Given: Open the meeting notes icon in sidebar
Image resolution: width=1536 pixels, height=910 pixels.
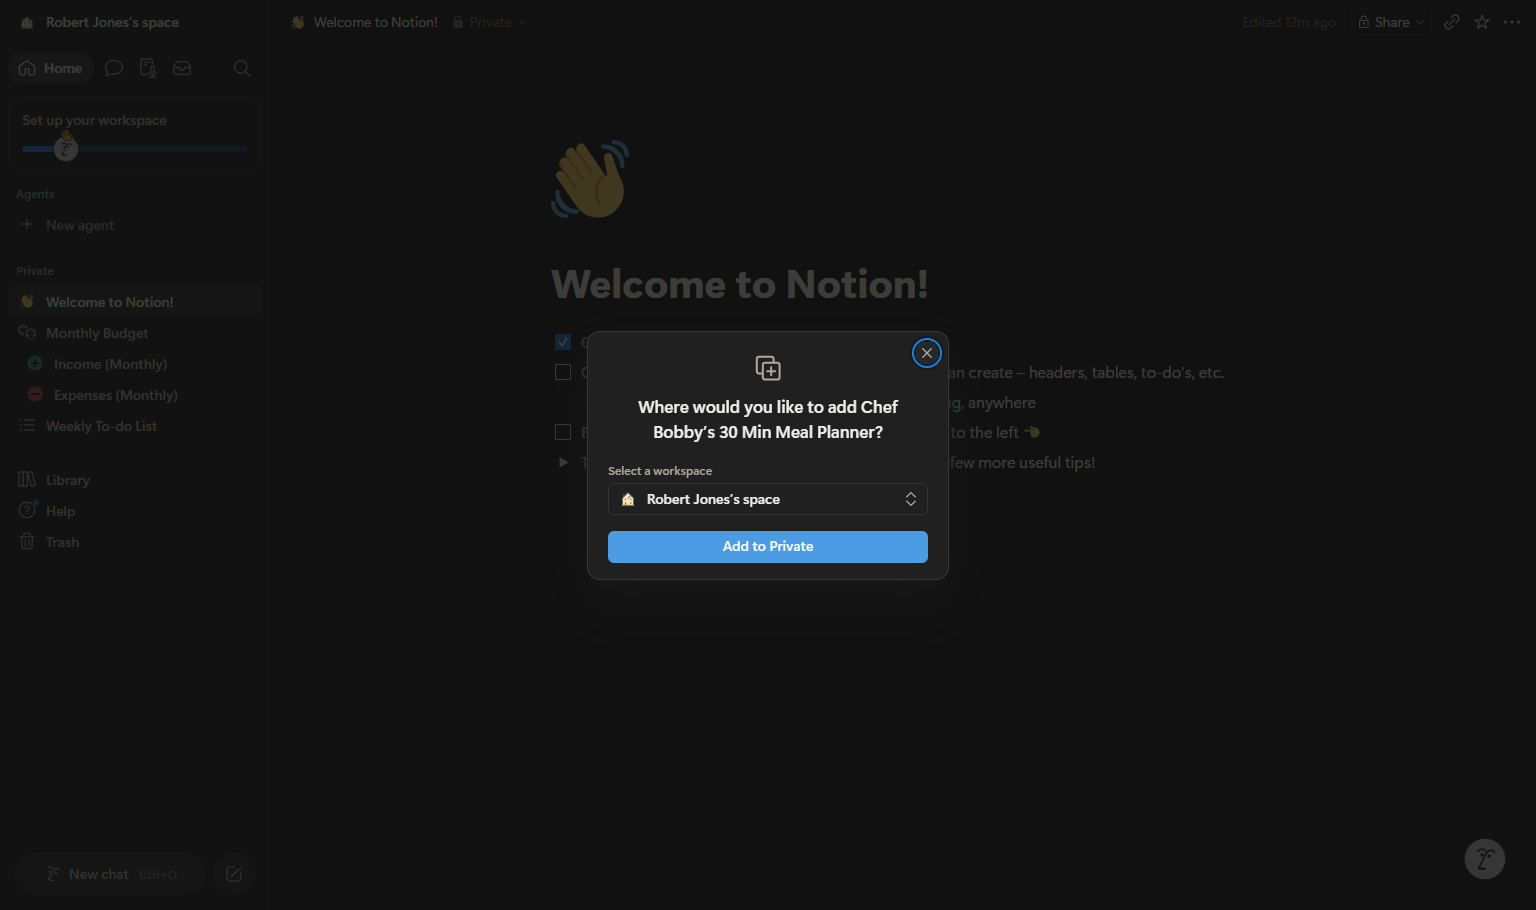Looking at the screenshot, I should pyautogui.click(x=148, y=68).
